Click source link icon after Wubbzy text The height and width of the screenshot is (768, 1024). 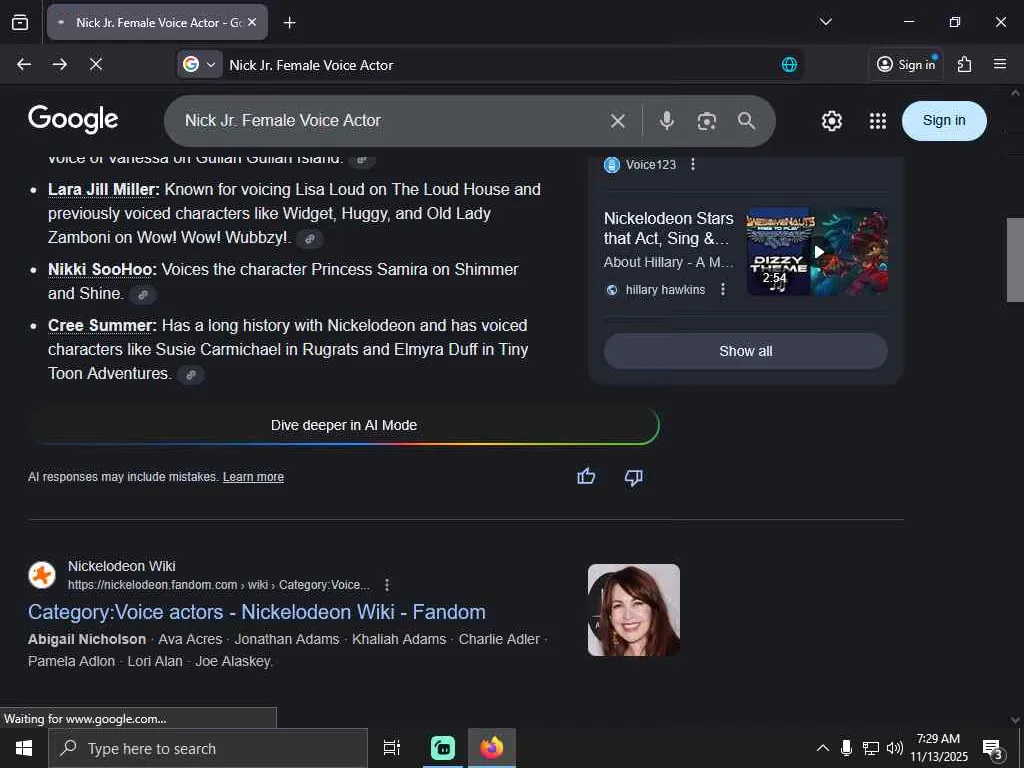[x=310, y=238]
